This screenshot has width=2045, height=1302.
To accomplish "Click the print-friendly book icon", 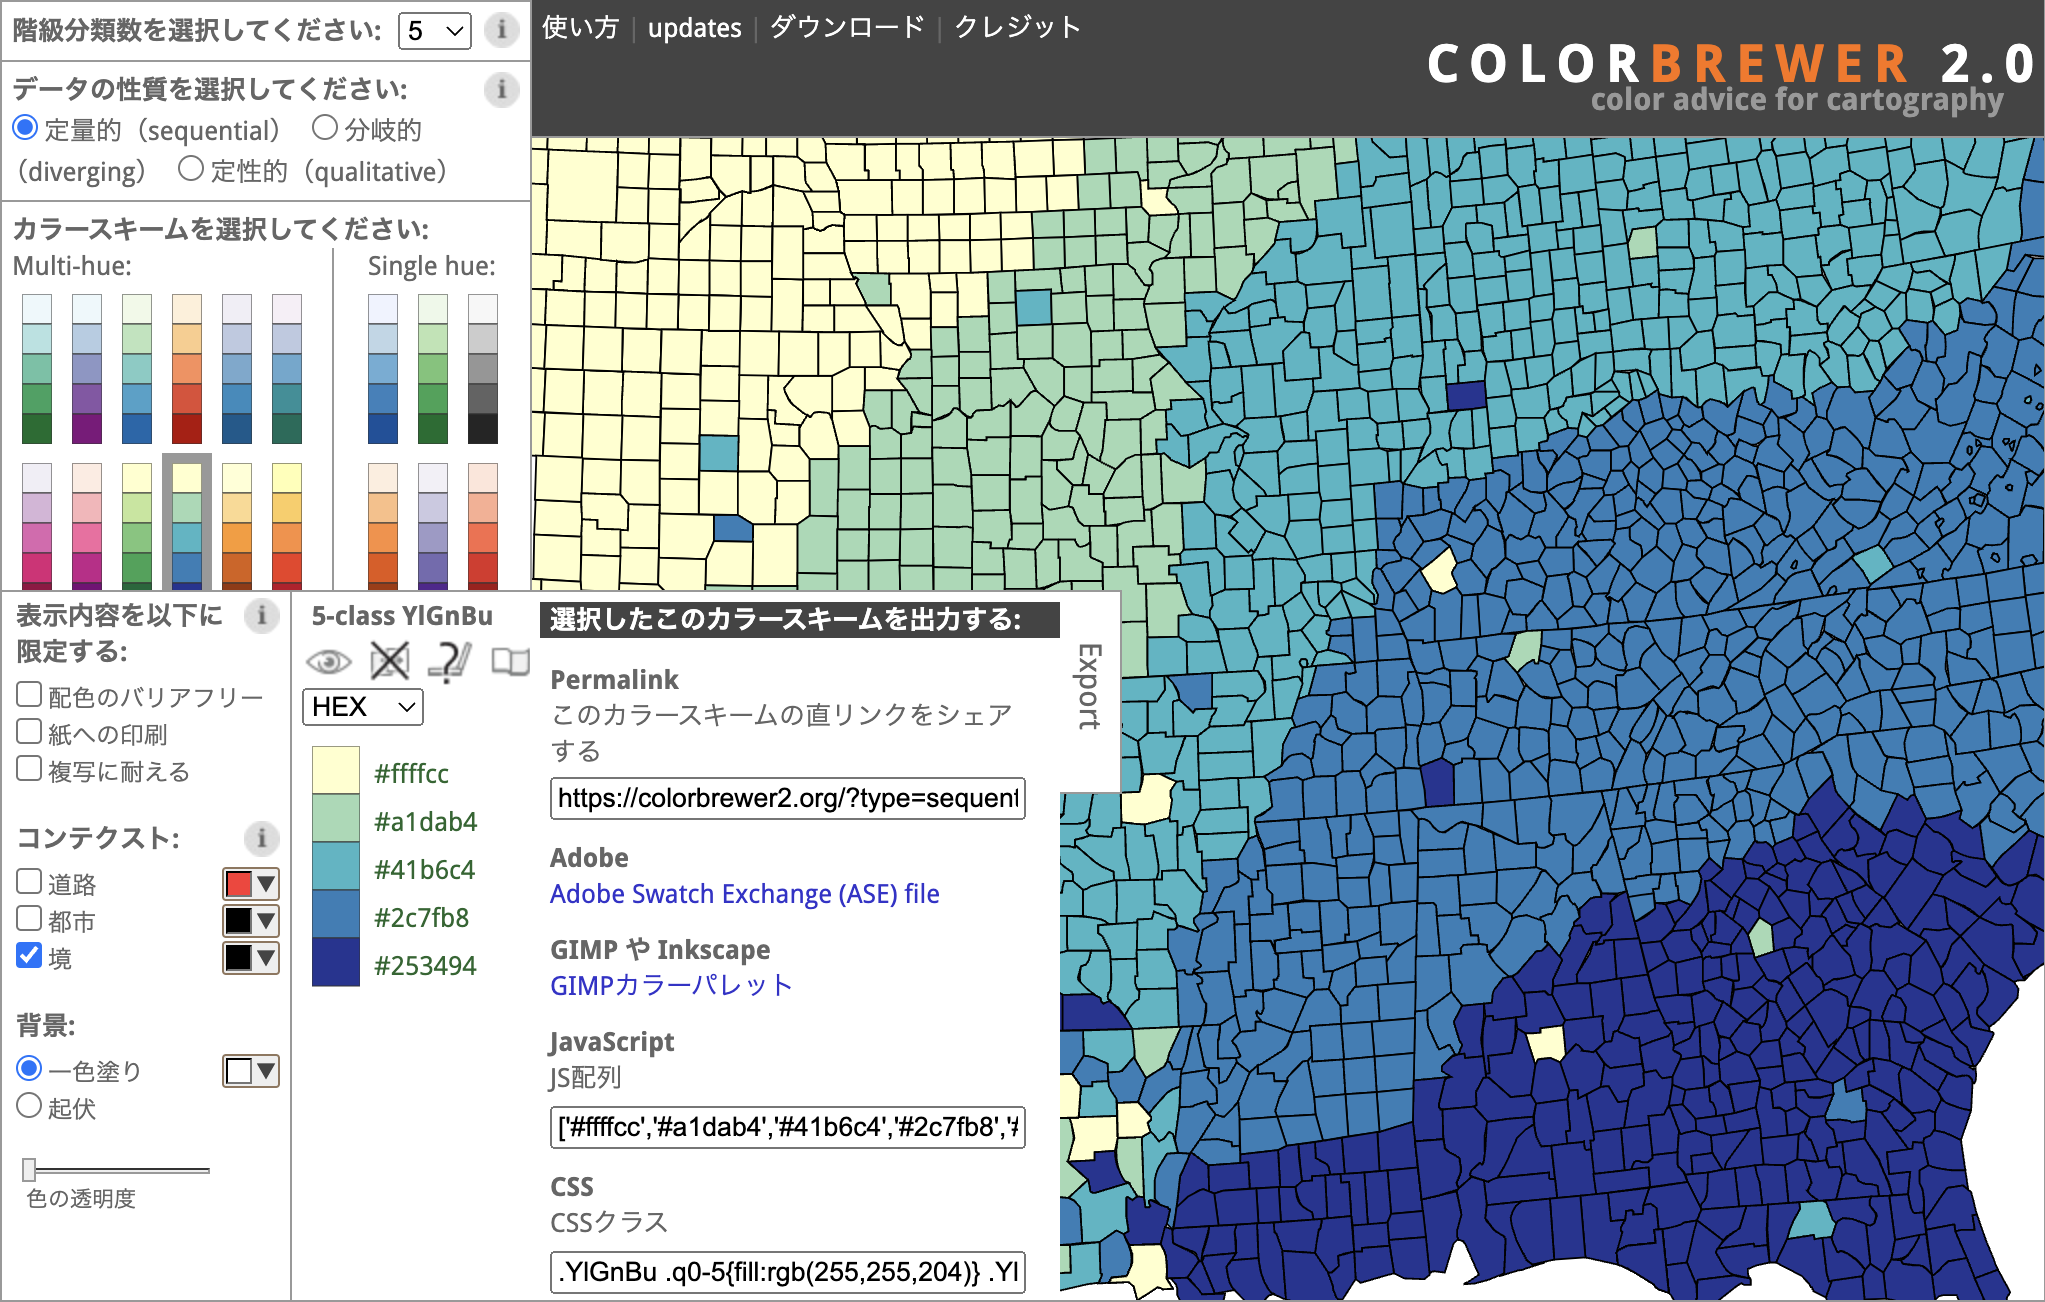I will tap(510, 661).
